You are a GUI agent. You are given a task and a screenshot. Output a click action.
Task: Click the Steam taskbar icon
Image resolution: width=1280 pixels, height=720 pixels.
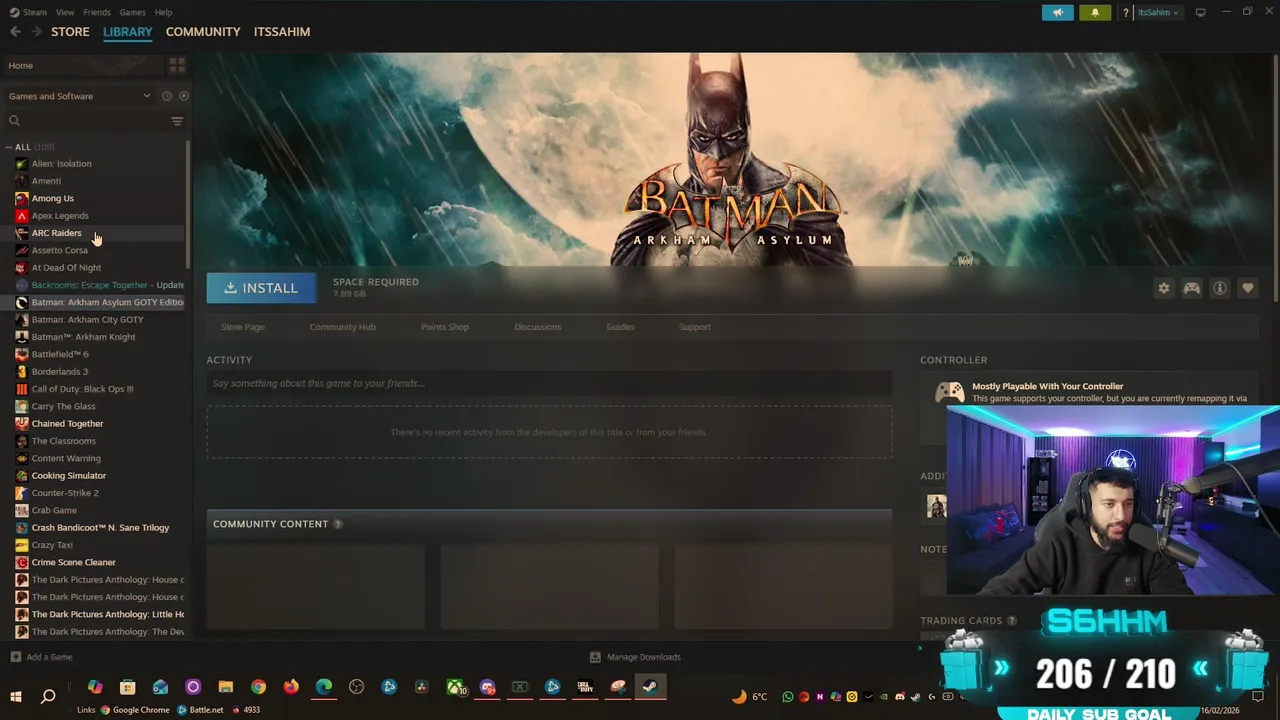click(x=650, y=687)
